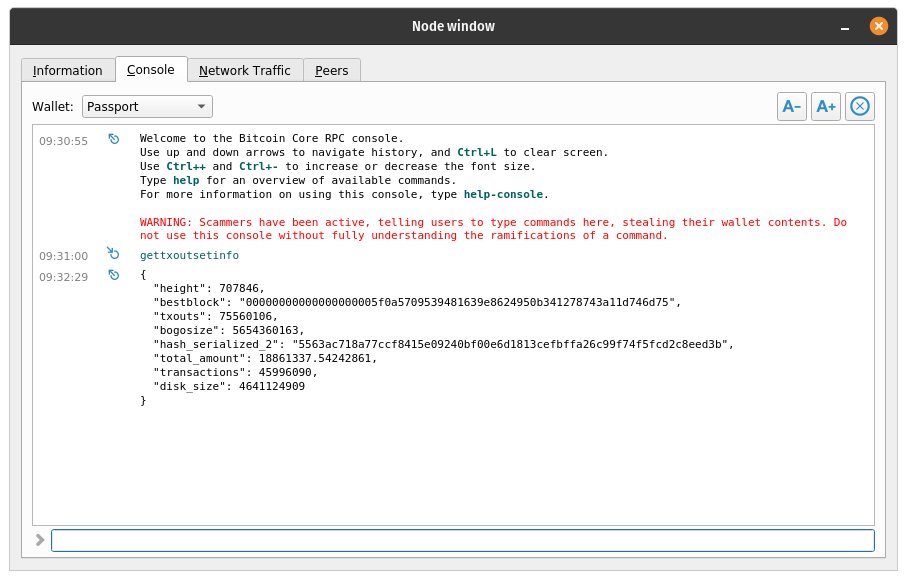
Task: Click the prompt arrow beside the command input
Action: click(x=40, y=540)
